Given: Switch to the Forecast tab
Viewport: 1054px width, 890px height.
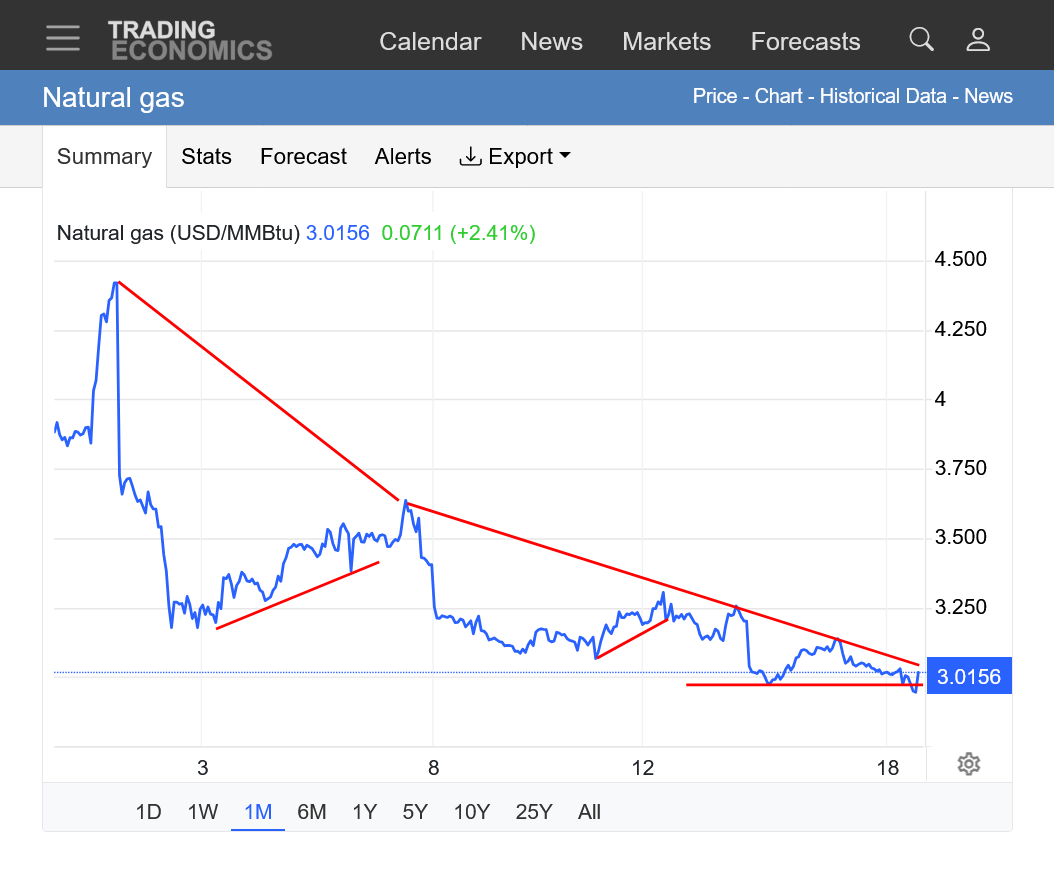Looking at the screenshot, I should click(x=303, y=157).
